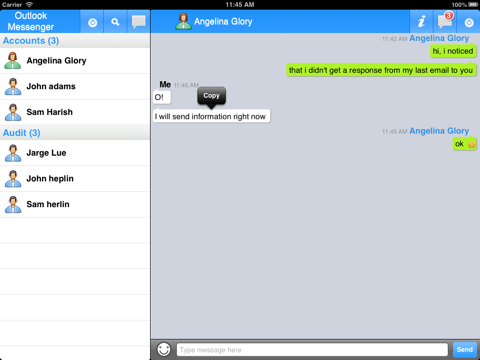The width and height of the screenshot is (480, 360).
Task: Click John heplin's avatar icon
Action: (x=13, y=179)
